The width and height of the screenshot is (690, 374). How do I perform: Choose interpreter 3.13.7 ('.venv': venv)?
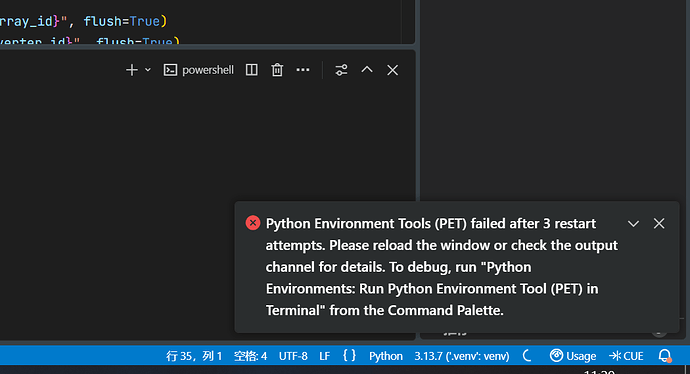click(462, 356)
